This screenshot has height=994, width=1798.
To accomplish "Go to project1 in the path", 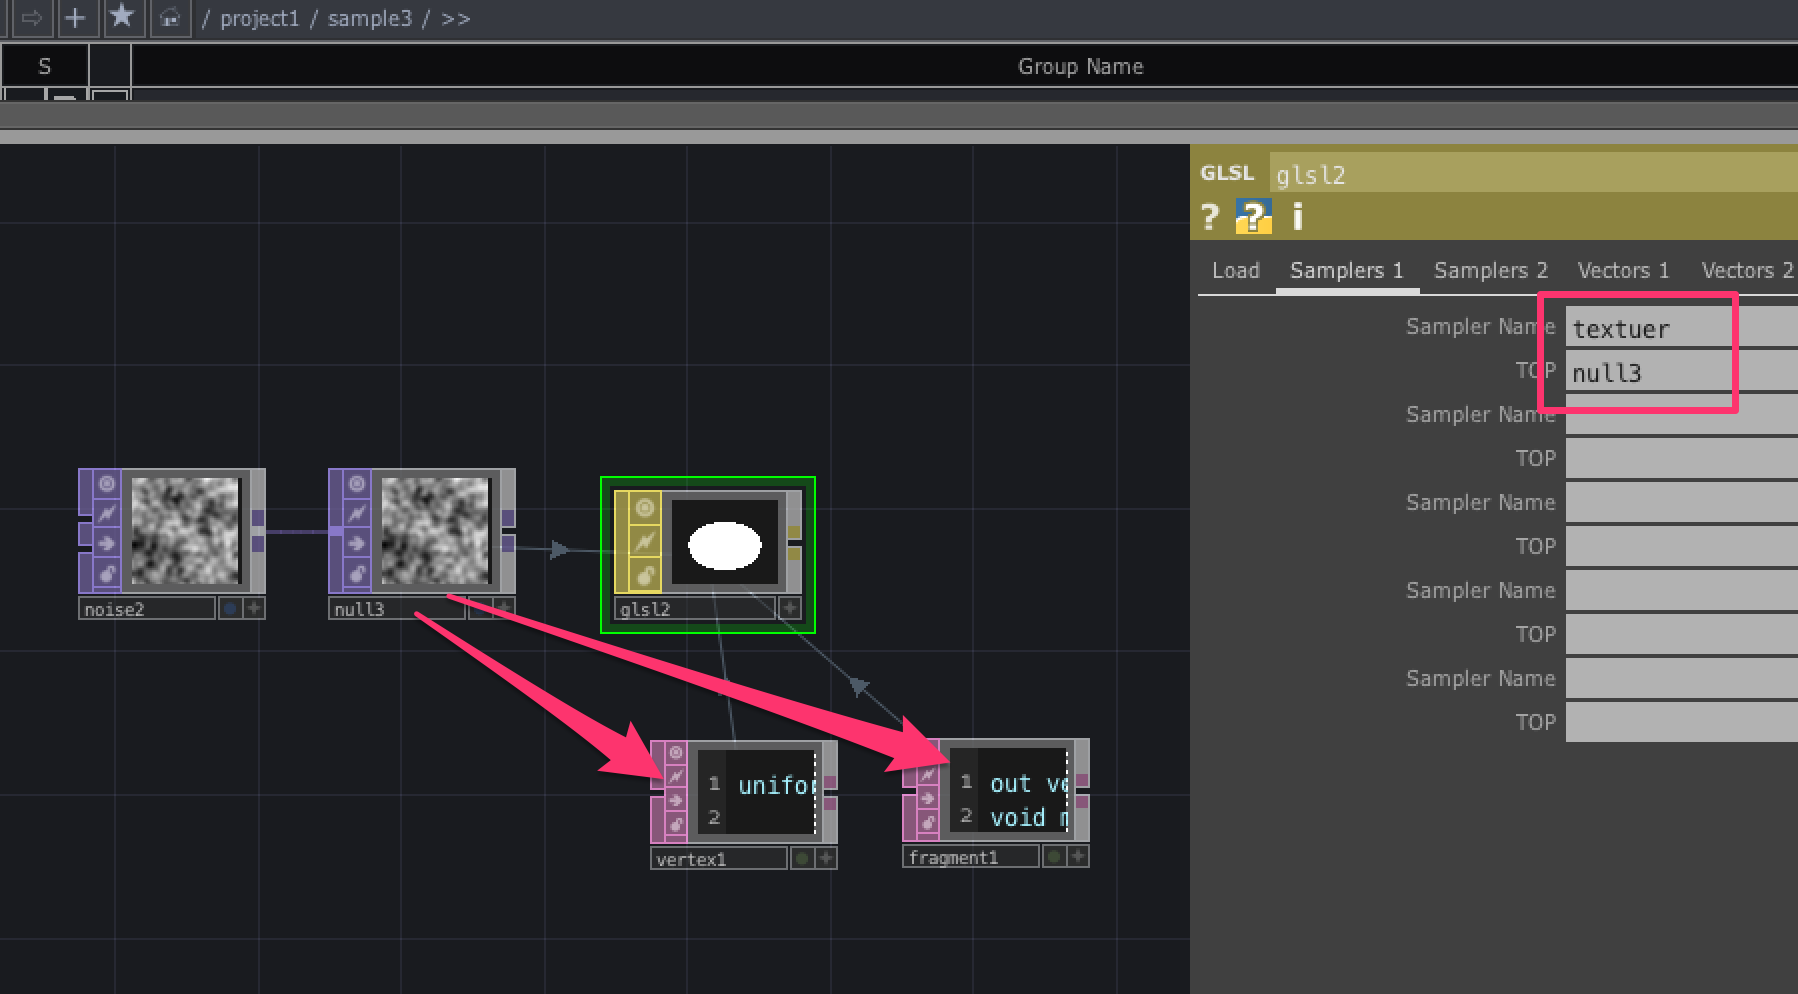I will click(x=259, y=19).
